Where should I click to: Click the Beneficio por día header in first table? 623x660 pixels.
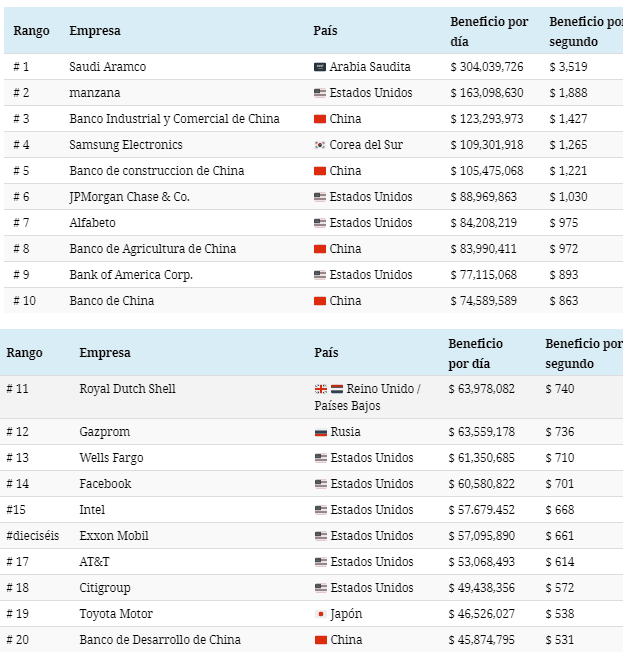(x=489, y=32)
